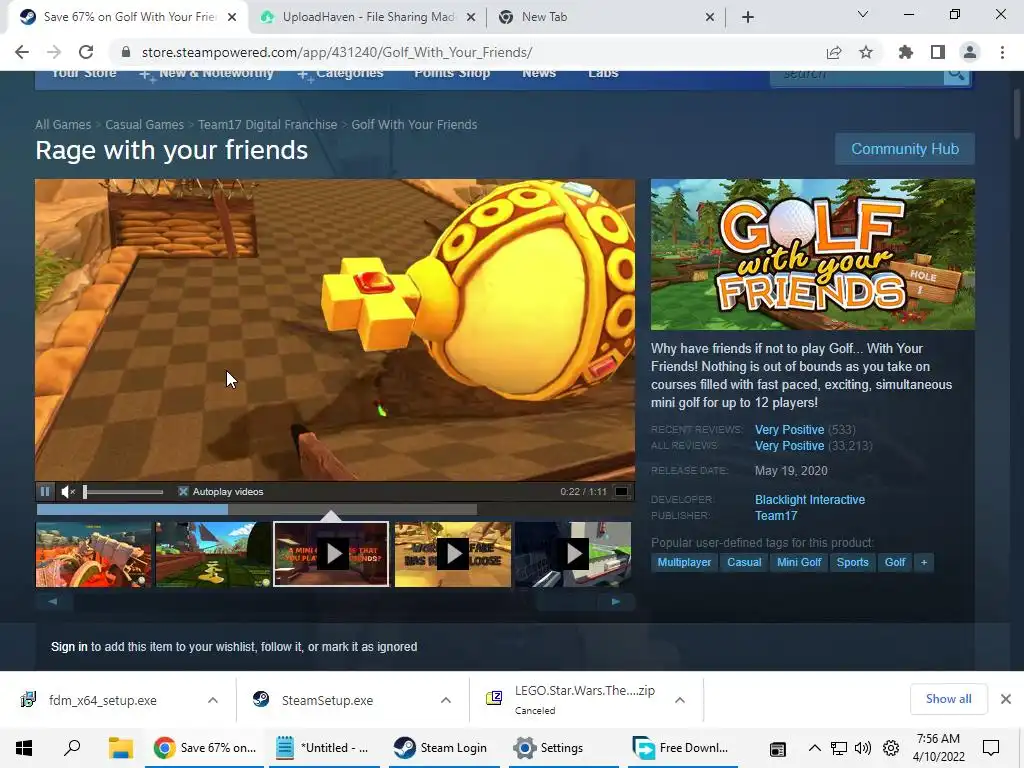
Task: Close the UploadHaven tab
Action: [x=471, y=17]
